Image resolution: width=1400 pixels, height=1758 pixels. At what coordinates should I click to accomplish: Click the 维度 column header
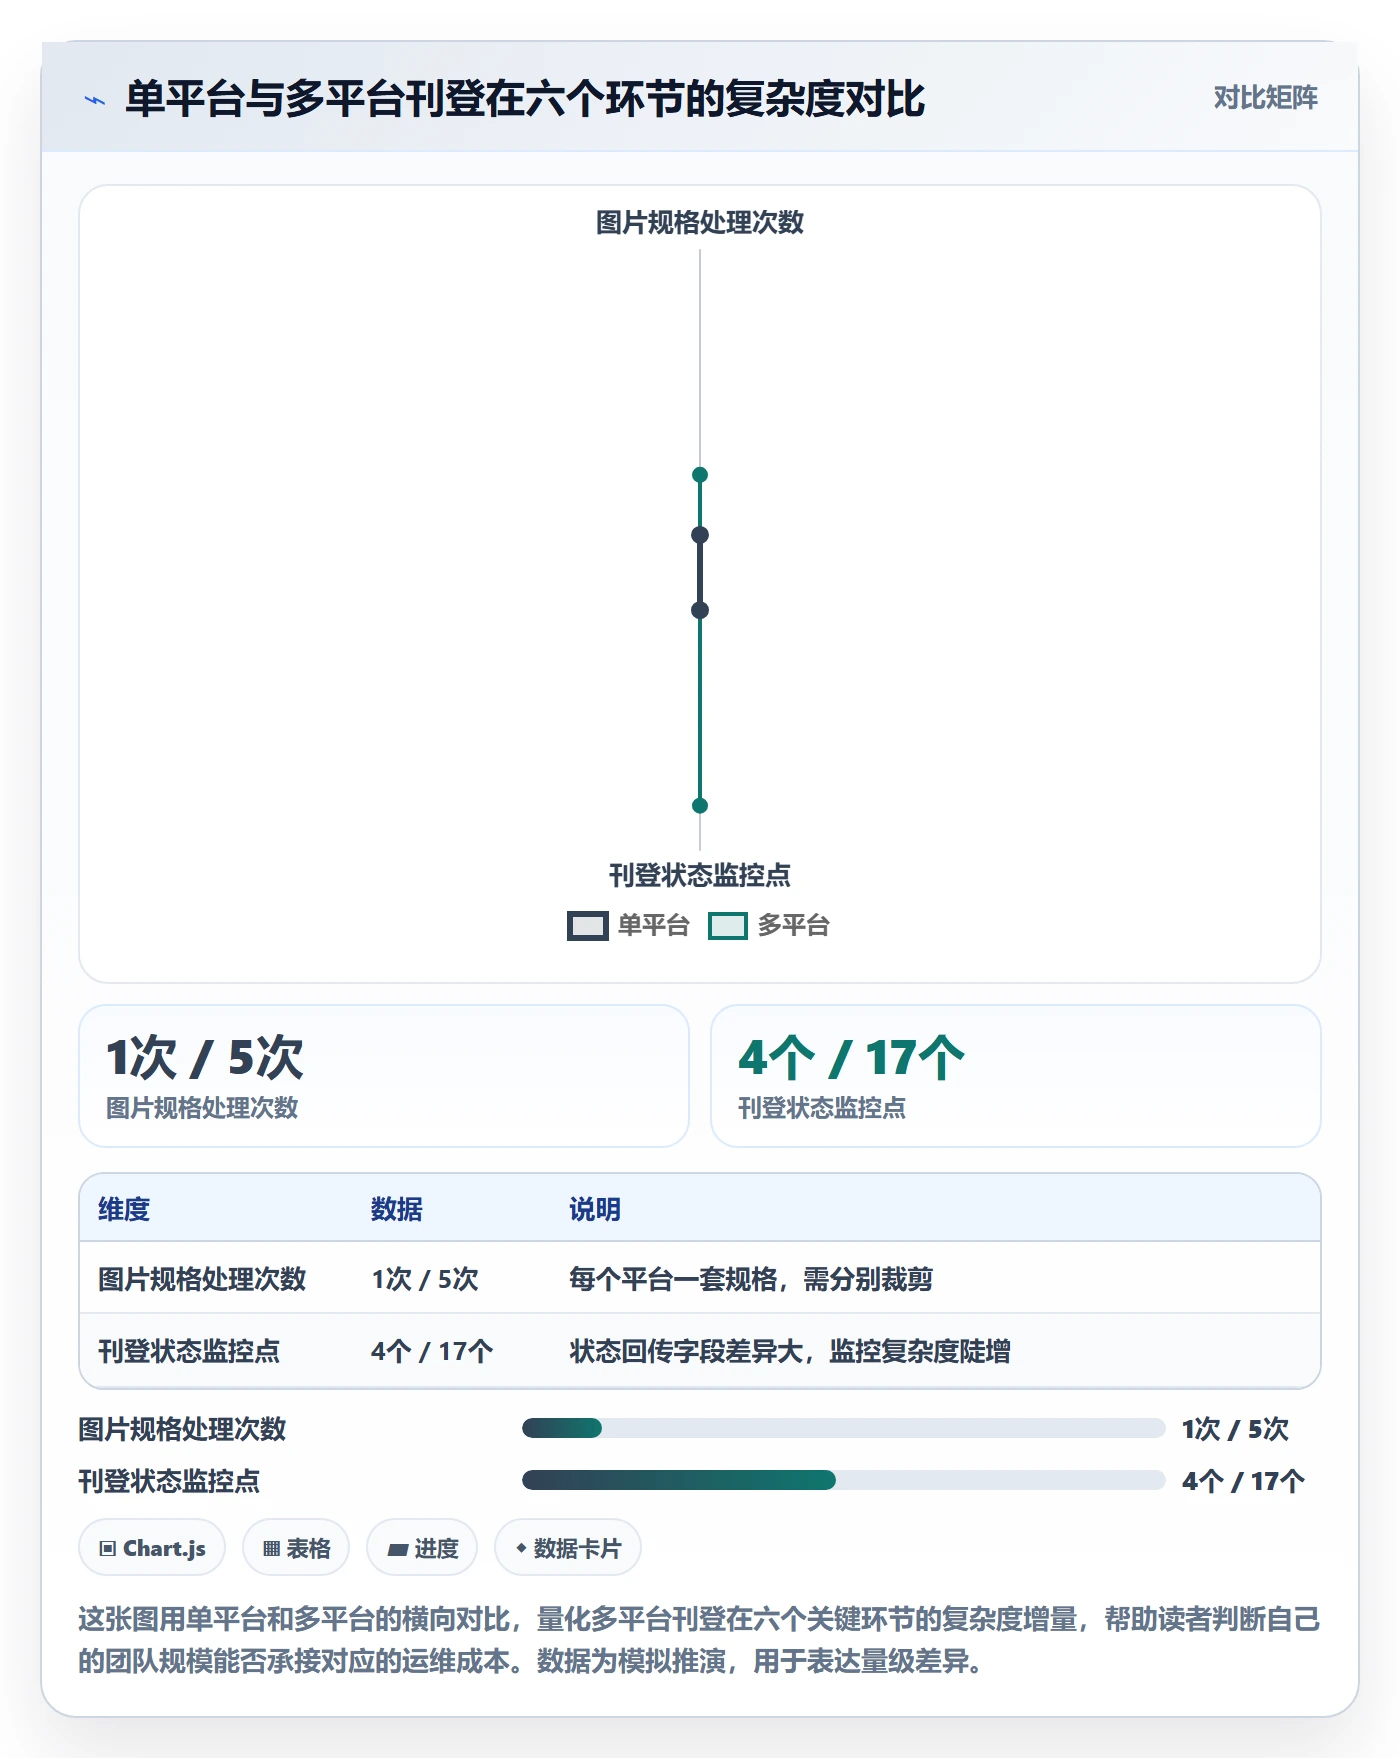(x=124, y=1210)
